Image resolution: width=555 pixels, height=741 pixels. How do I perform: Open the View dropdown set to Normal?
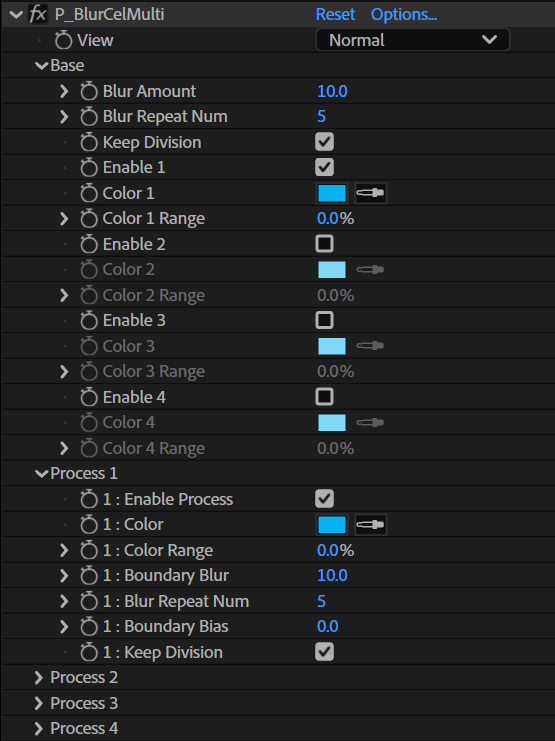(413, 40)
